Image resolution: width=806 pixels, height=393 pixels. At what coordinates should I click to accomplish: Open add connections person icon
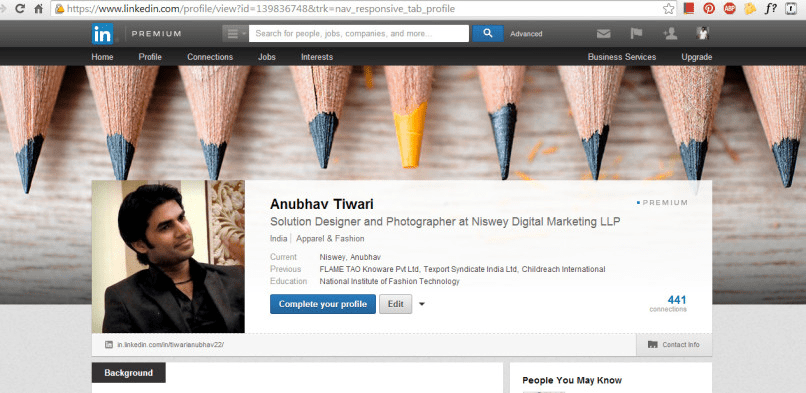670,34
